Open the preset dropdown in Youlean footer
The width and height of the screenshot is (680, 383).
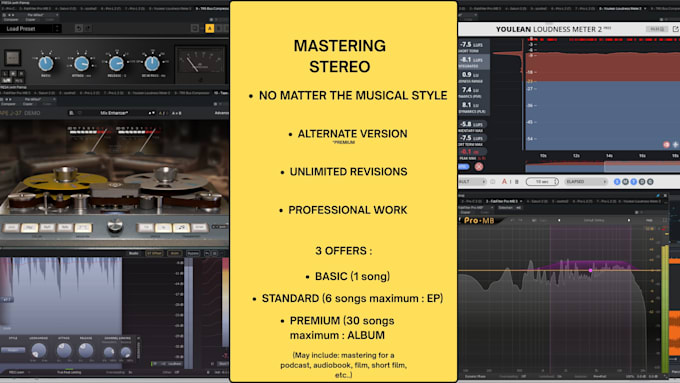click(x=472, y=182)
